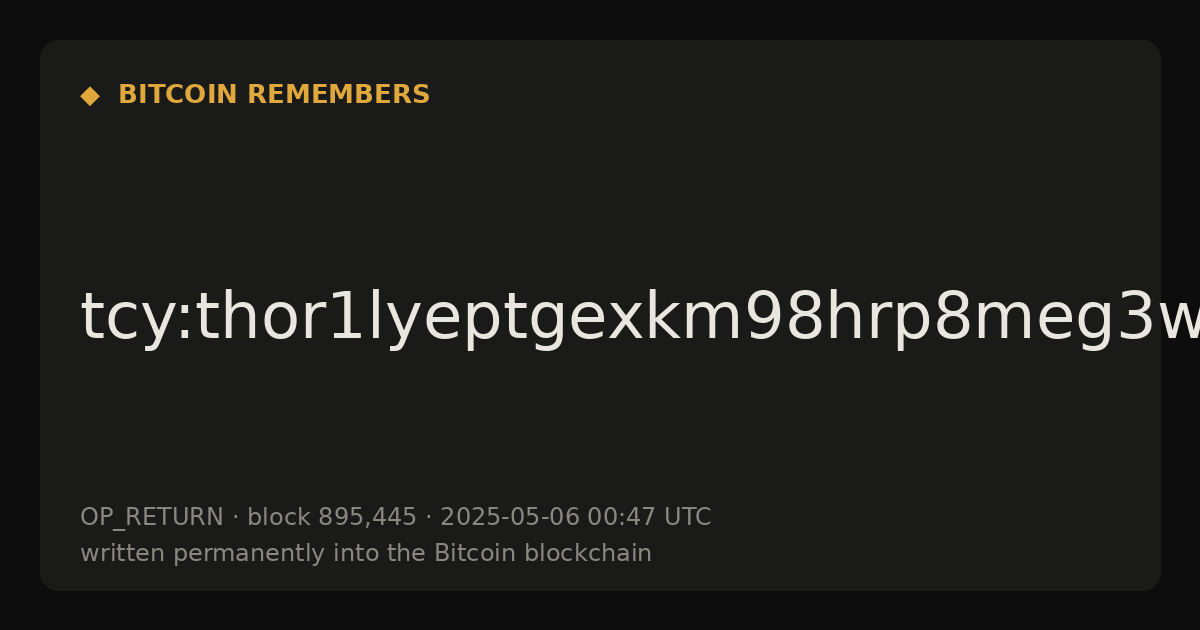Open block 895,445 reference
This screenshot has height=630, width=1200.
point(332,517)
